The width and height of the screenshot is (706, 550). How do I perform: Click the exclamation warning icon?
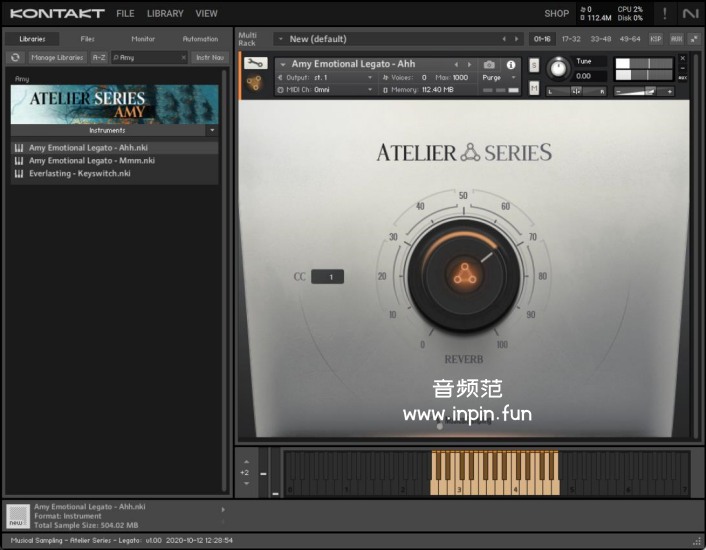click(665, 14)
